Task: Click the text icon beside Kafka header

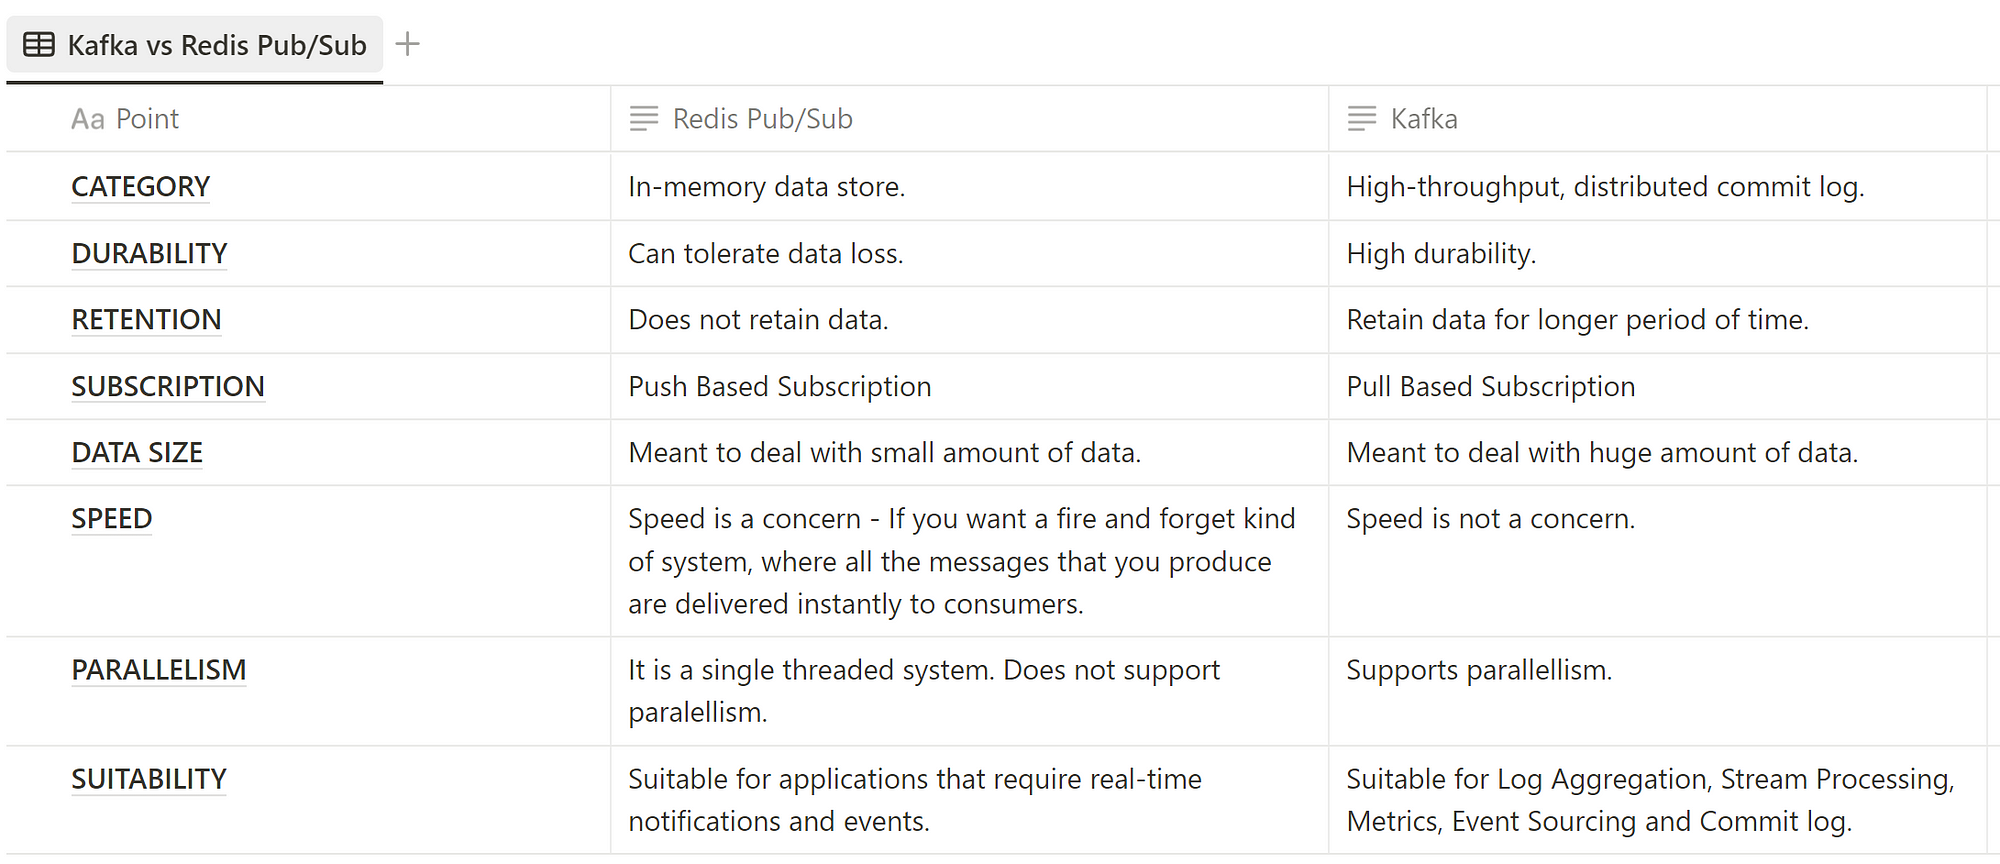Action: coord(1362,119)
